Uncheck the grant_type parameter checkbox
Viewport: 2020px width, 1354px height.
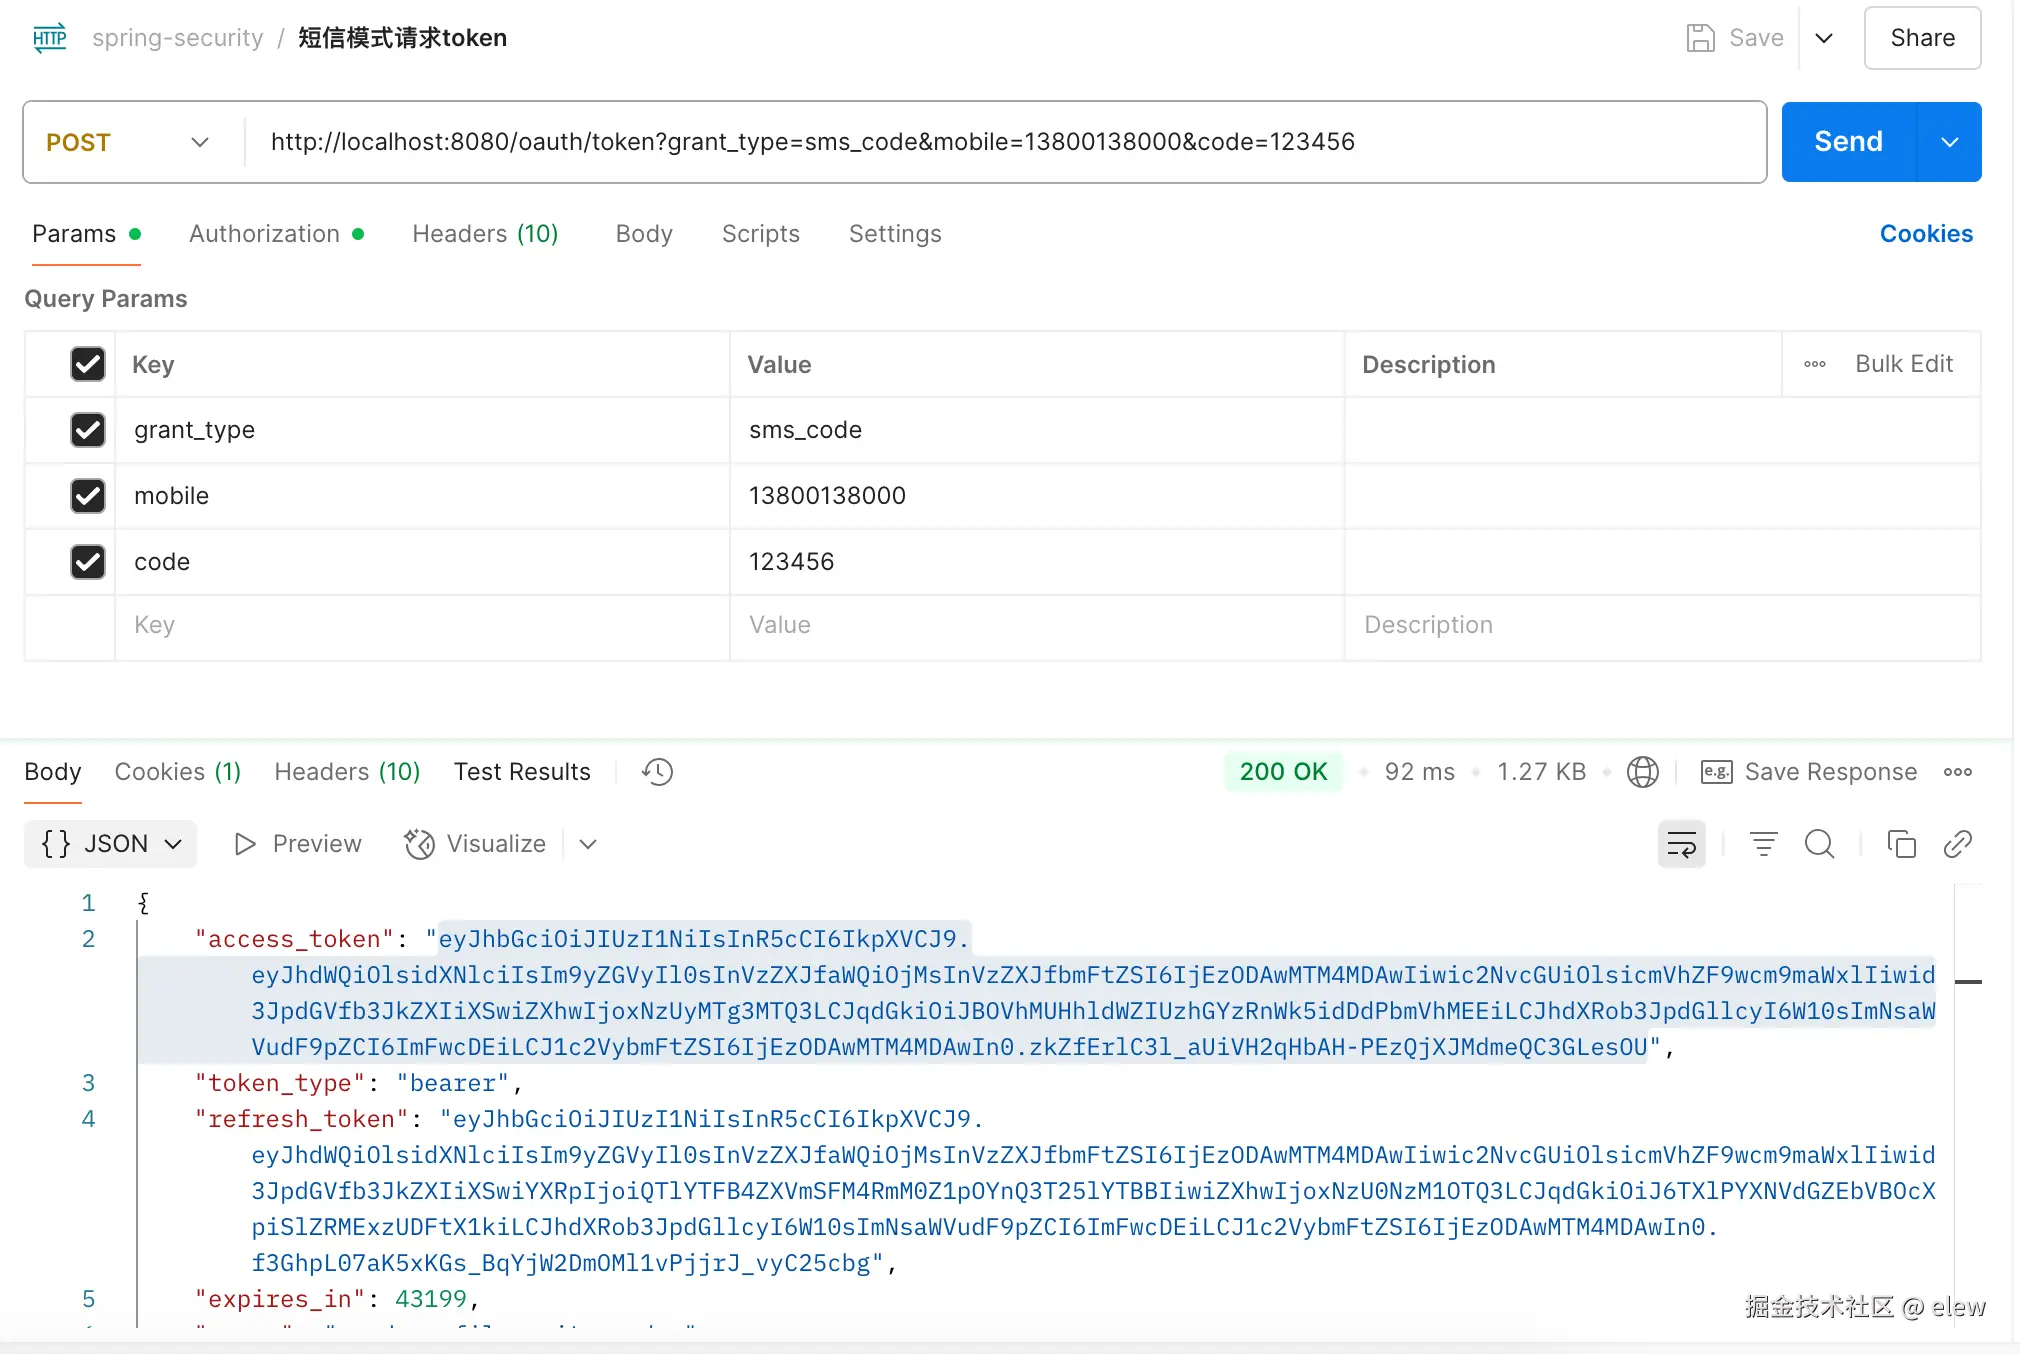tap(88, 430)
